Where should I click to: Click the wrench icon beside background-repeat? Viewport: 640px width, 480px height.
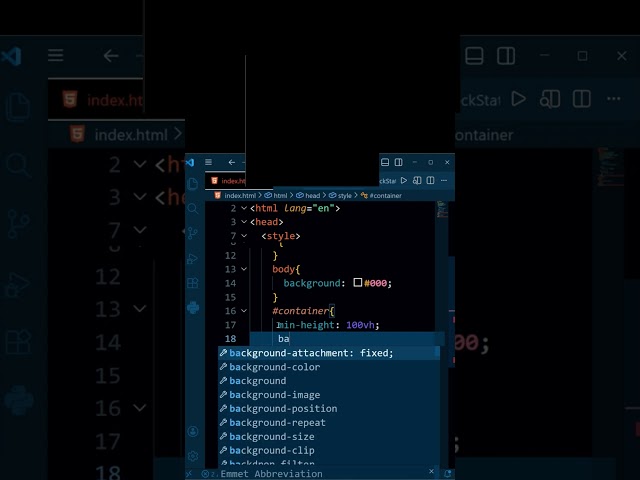(223, 422)
